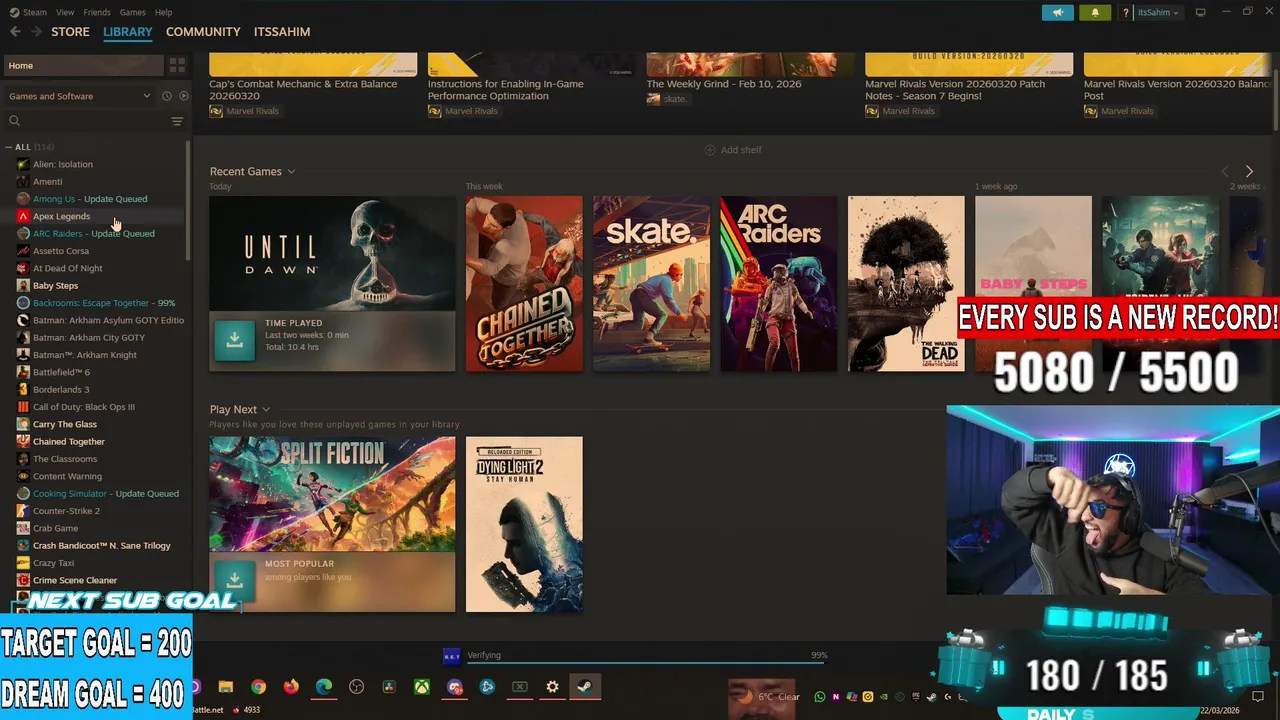Image resolution: width=1280 pixels, height=720 pixels.
Task: Open the notifications bell
Action: pyautogui.click(x=1095, y=12)
